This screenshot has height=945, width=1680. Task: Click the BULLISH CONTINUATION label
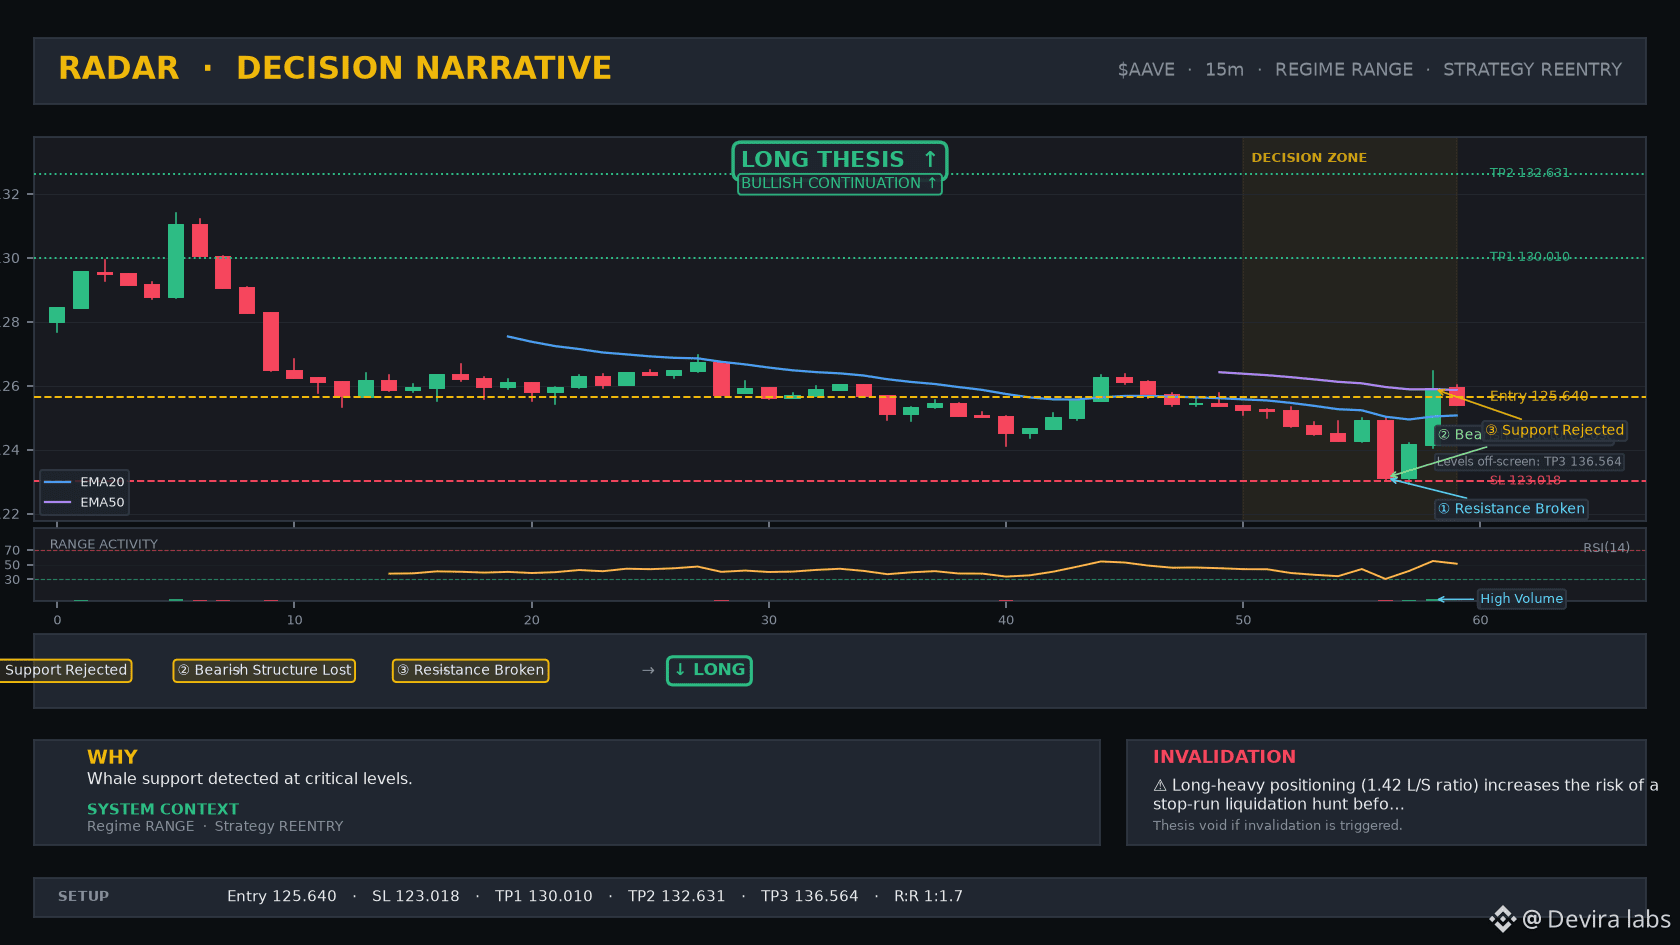tap(839, 183)
